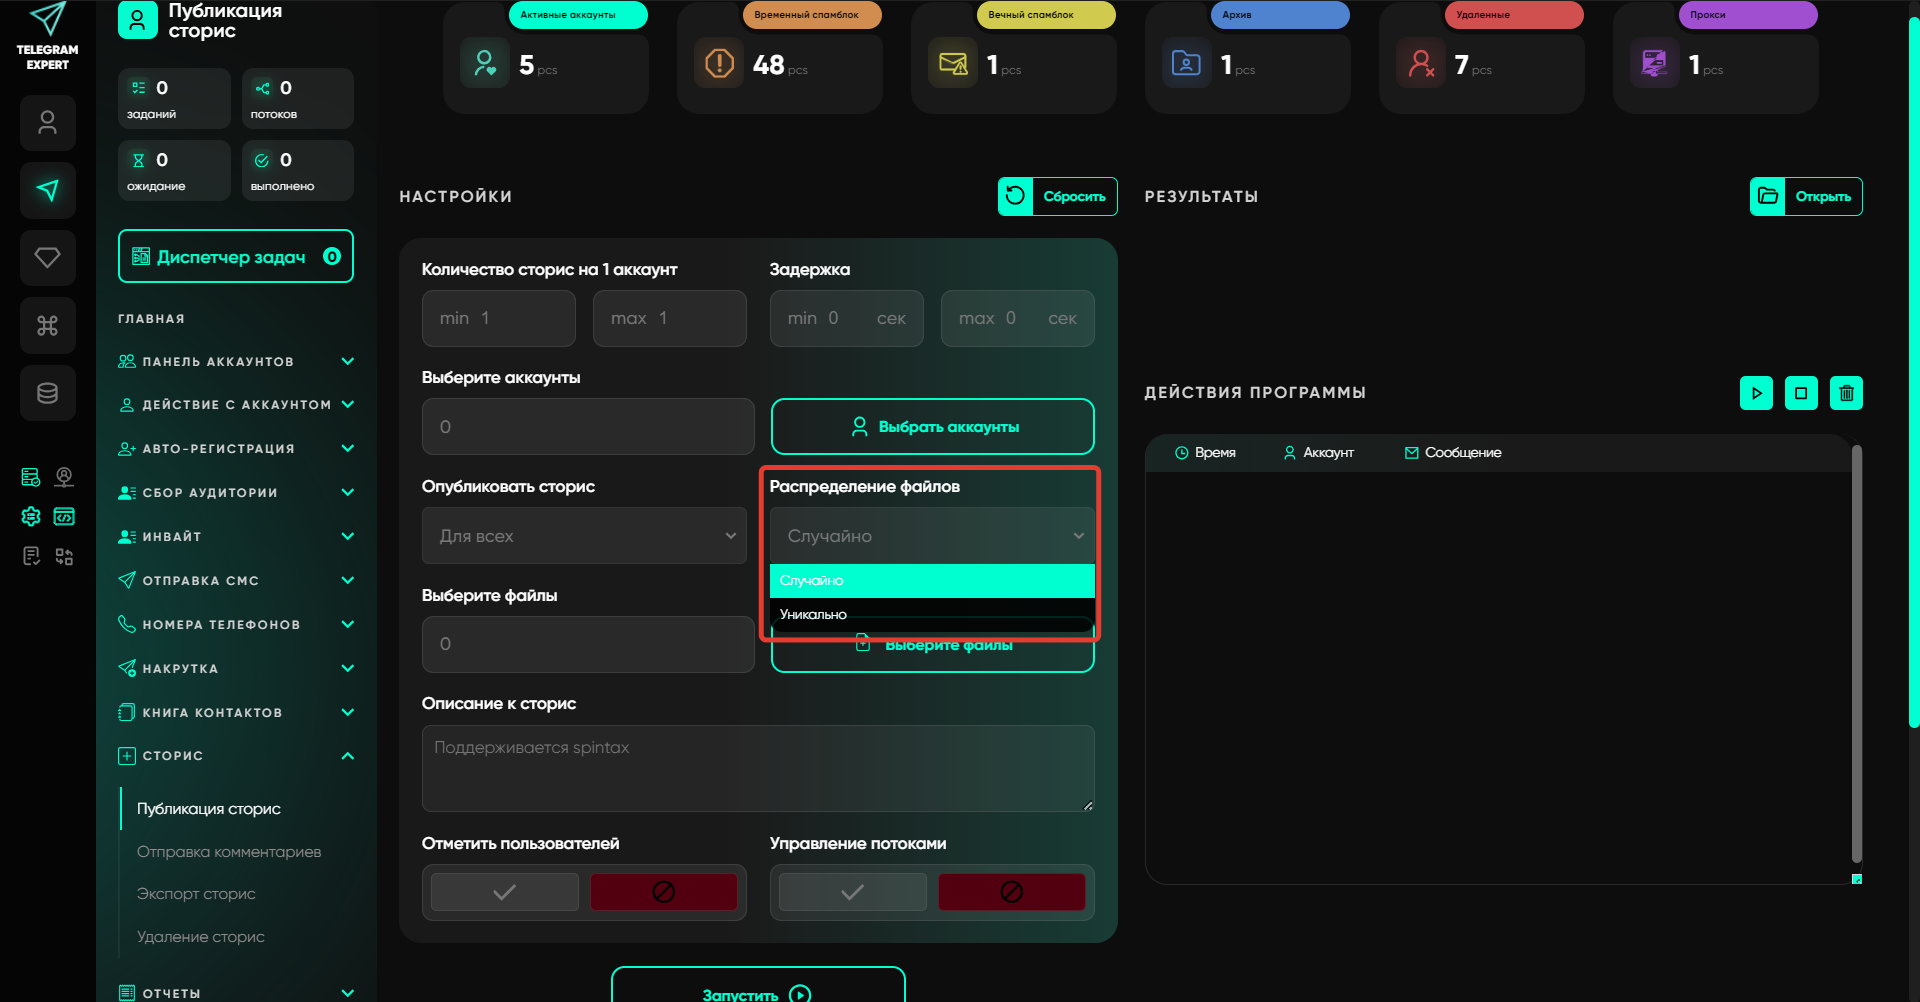Click the diamond icon in left sidebar

coord(47,258)
